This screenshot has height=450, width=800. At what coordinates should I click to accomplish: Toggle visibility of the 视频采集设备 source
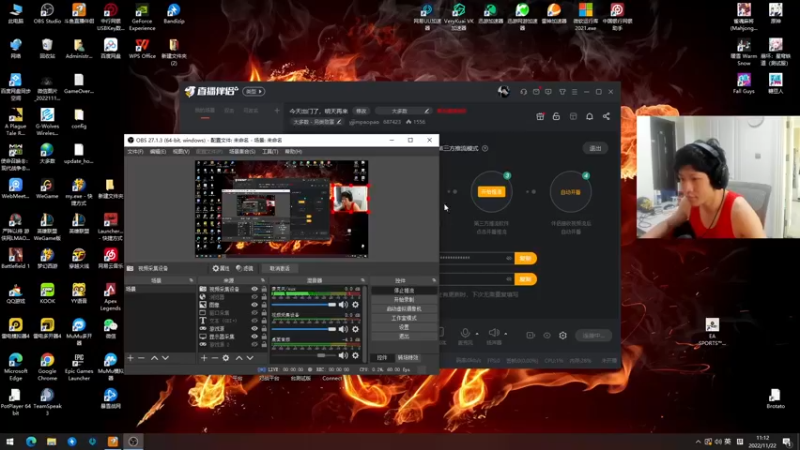[254, 289]
